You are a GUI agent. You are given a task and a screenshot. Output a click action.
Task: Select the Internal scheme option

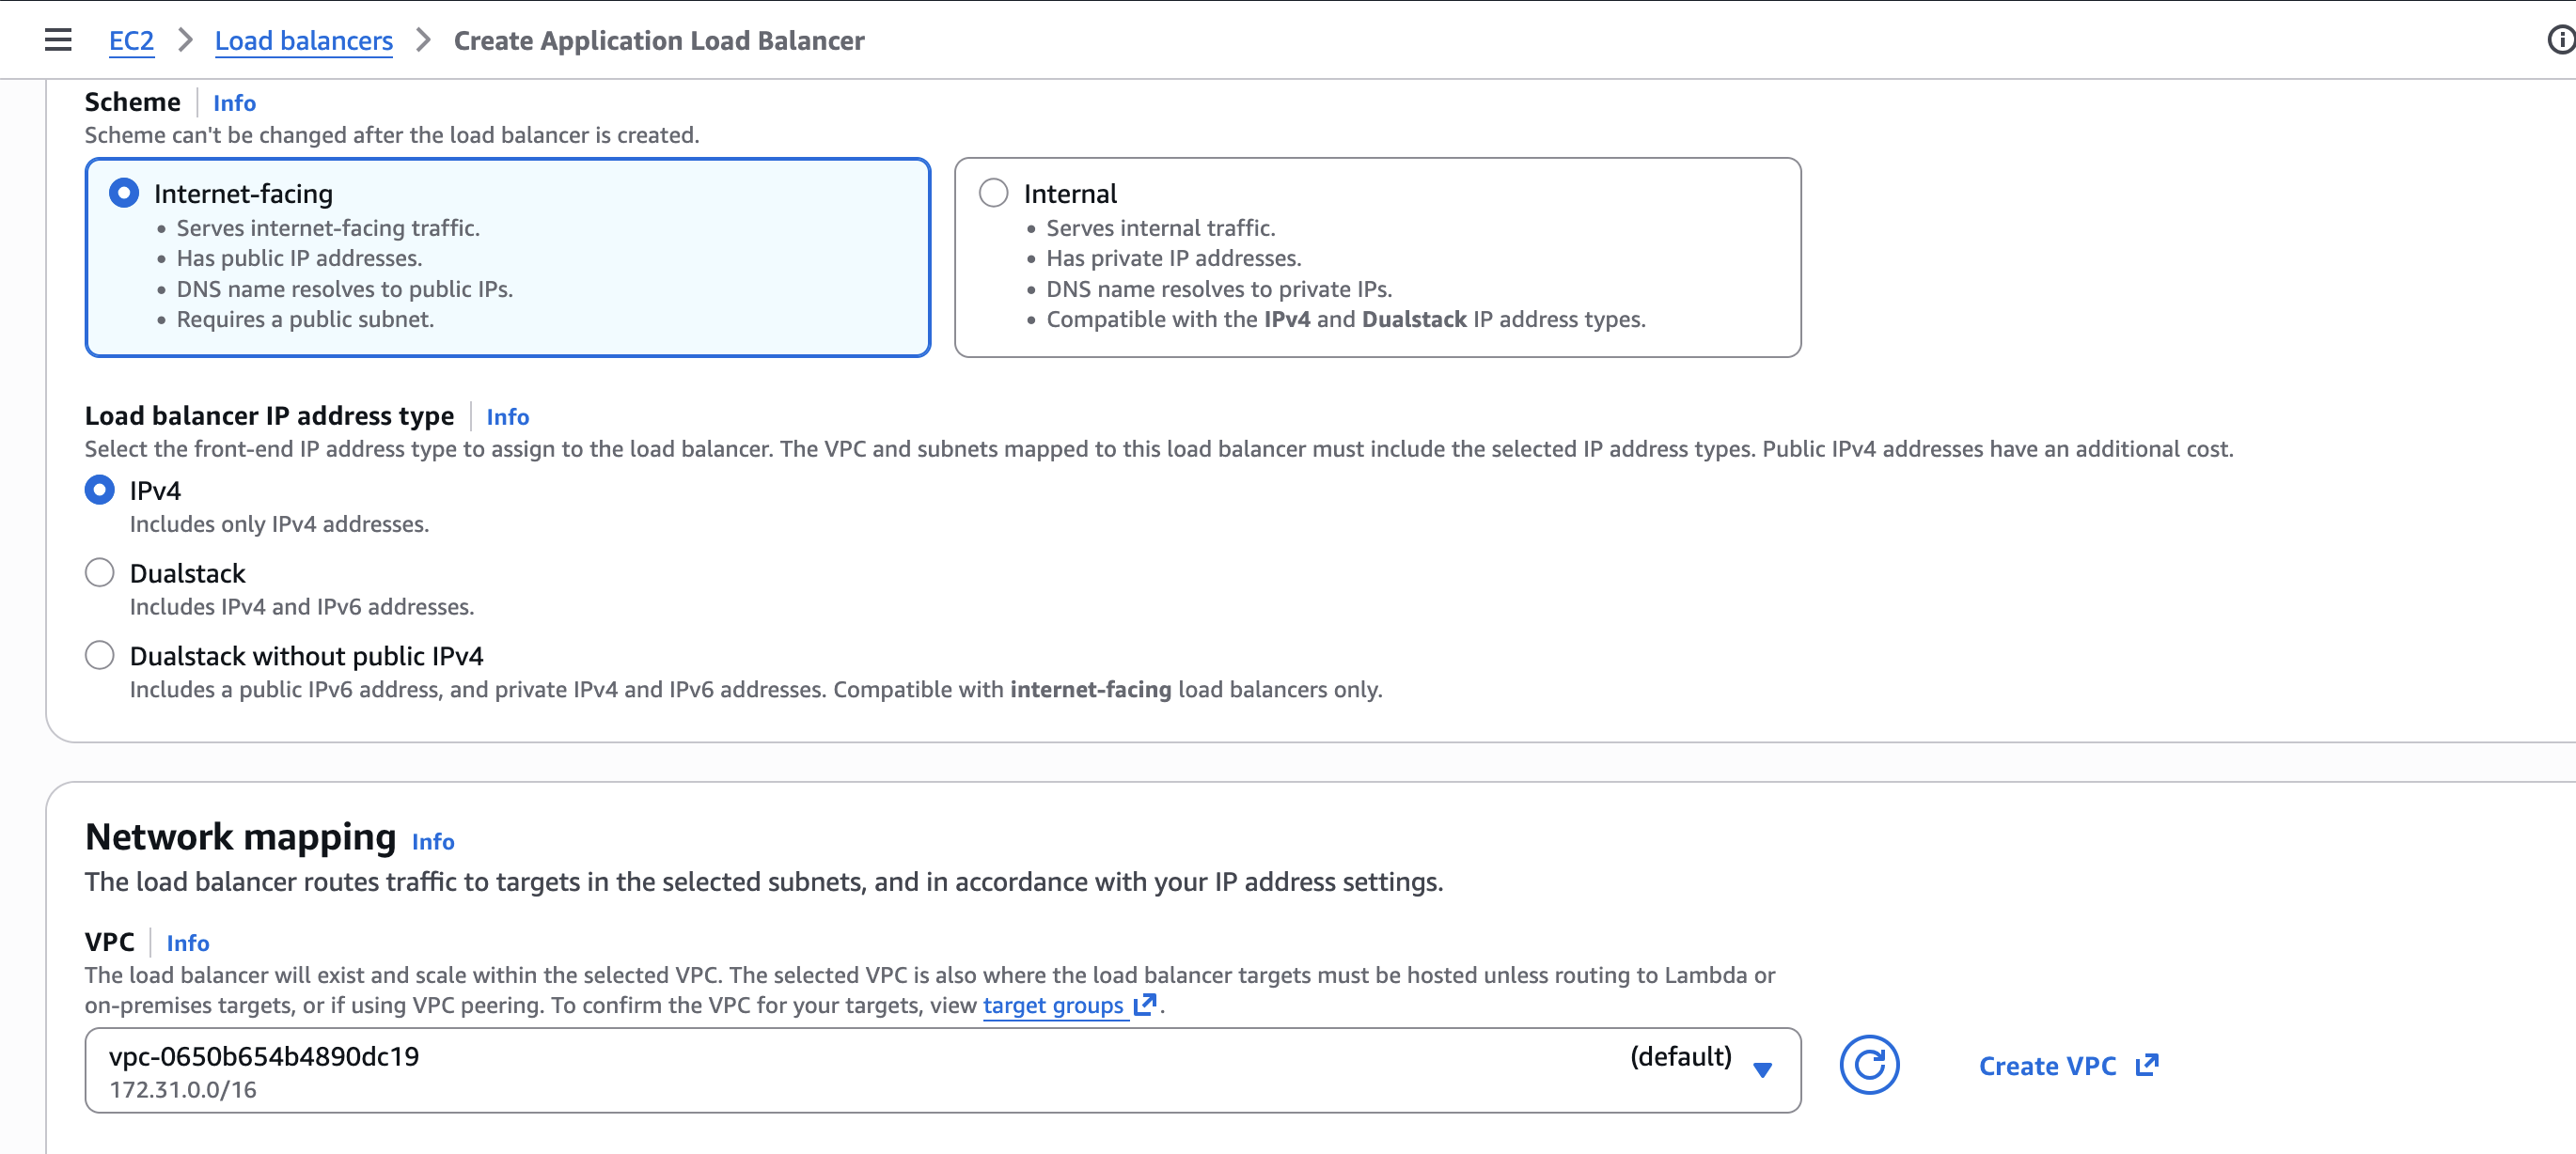[x=993, y=193]
